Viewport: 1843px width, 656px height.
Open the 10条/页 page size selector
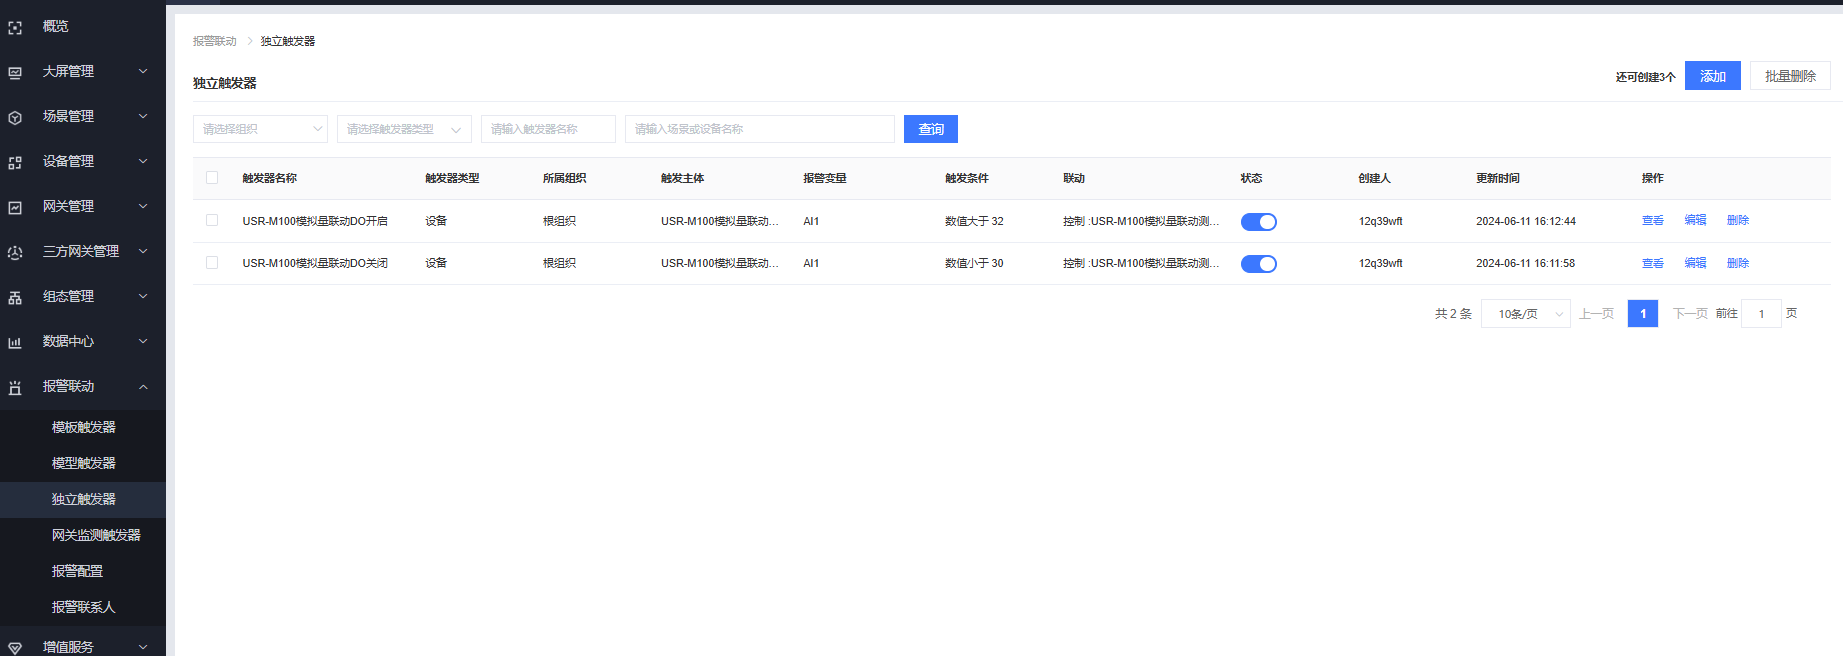pyautogui.click(x=1525, y=314)
